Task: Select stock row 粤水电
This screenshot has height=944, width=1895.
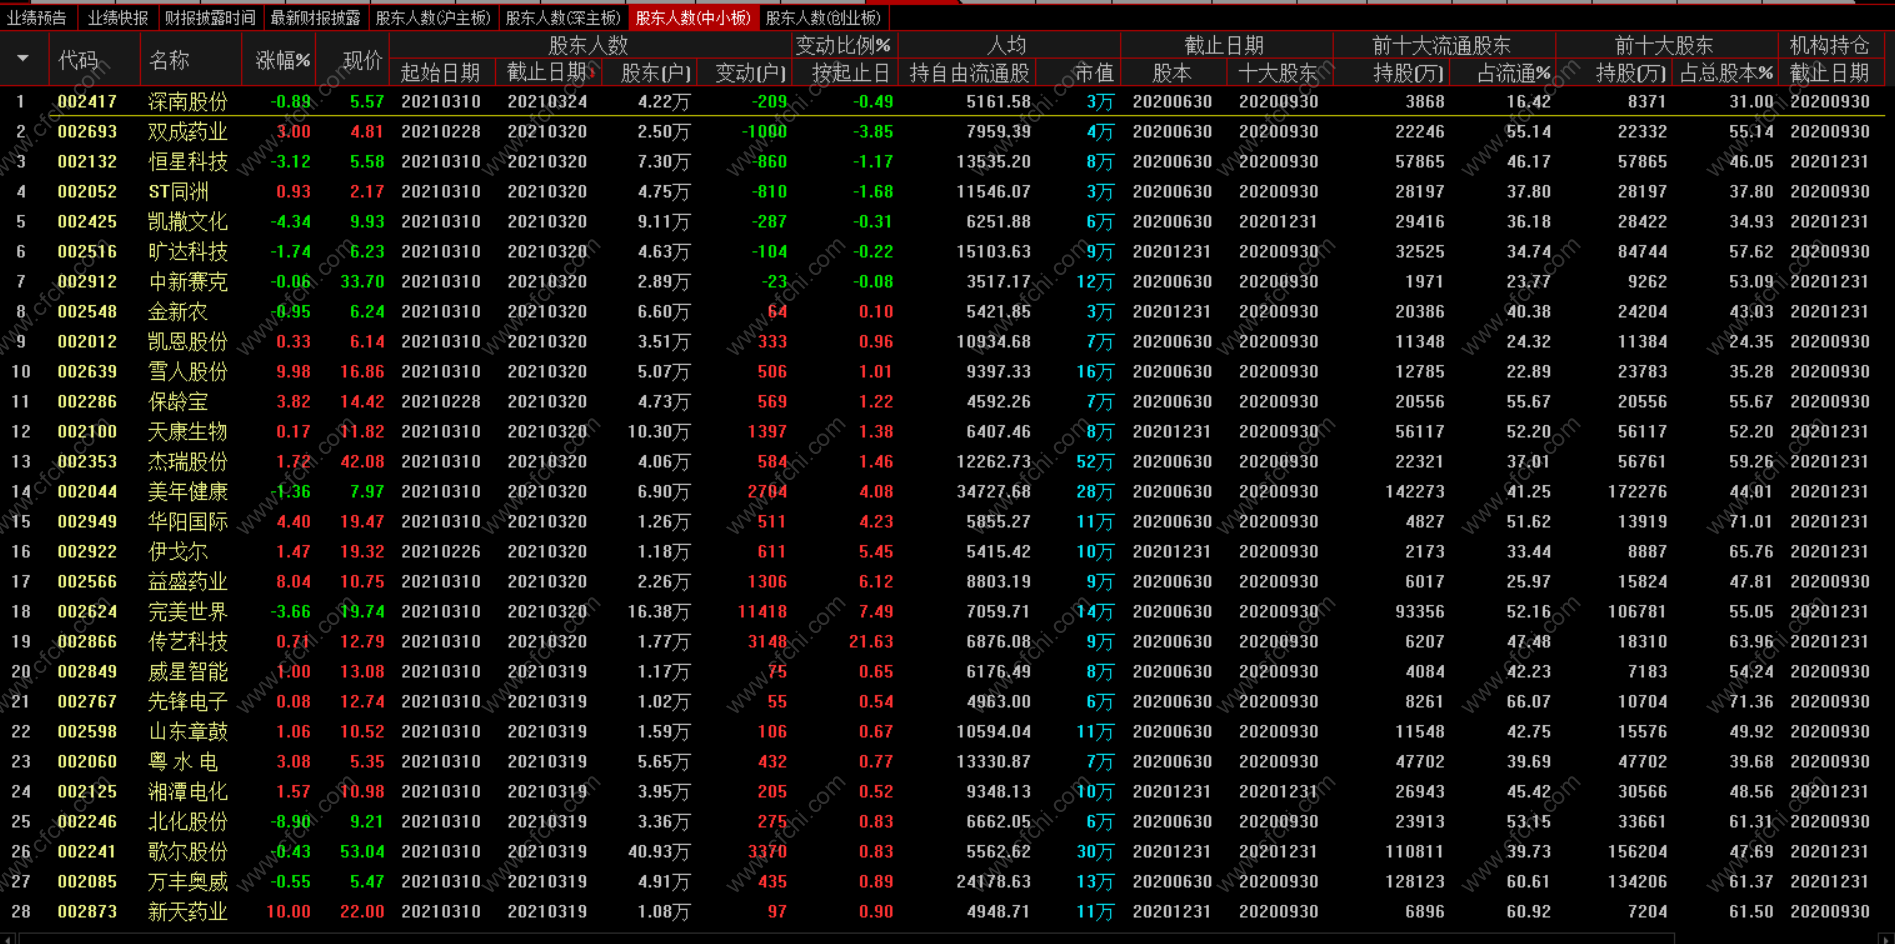Action: 942,762
